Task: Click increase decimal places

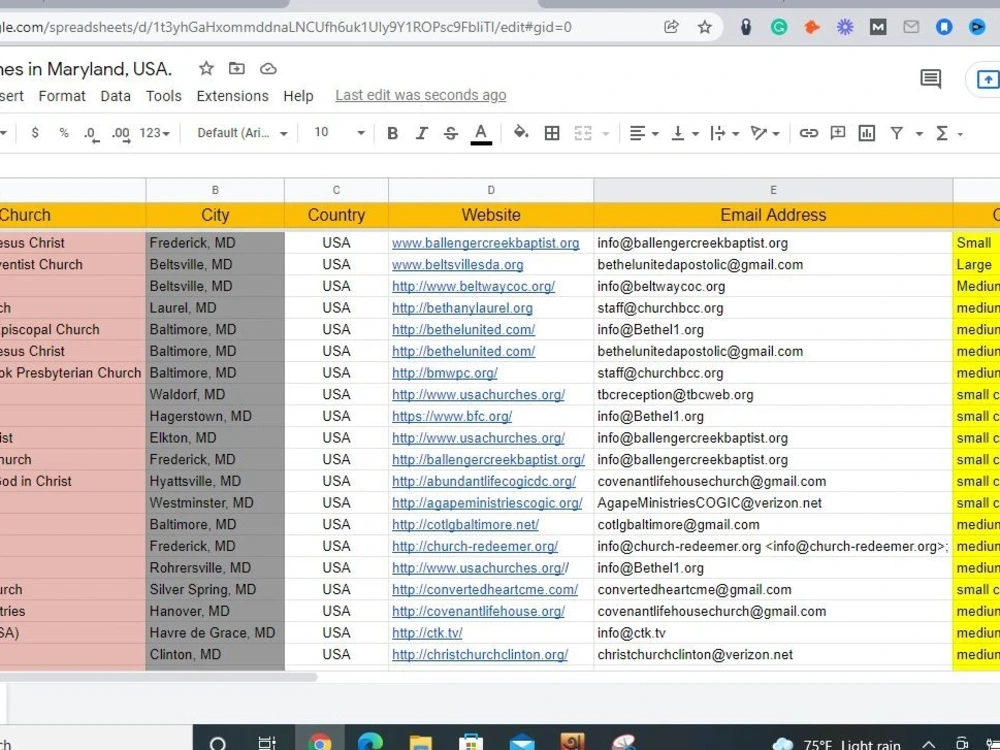Action: 121,134
